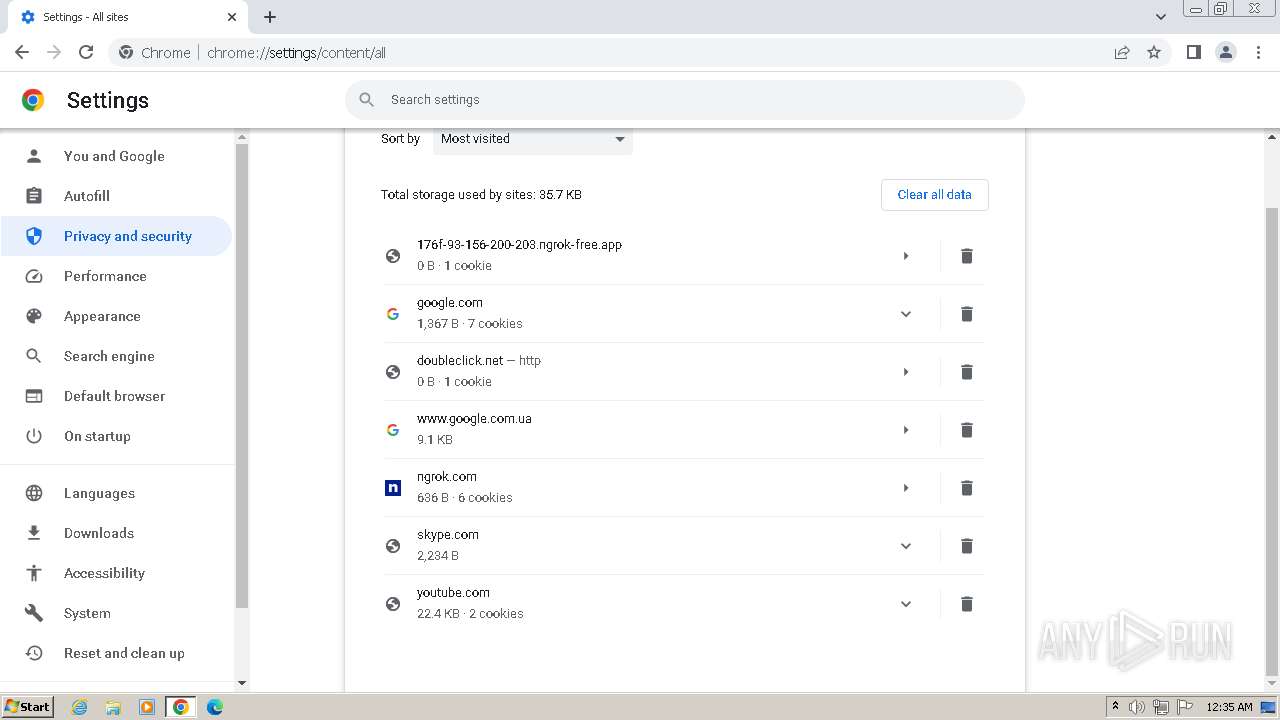
Task: Open the Chrome profile avatar
Action: (x=1226, y=52)
